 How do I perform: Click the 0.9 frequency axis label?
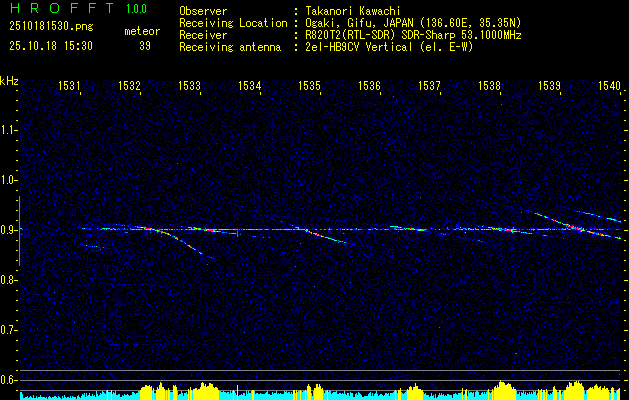tap(8, 230)
